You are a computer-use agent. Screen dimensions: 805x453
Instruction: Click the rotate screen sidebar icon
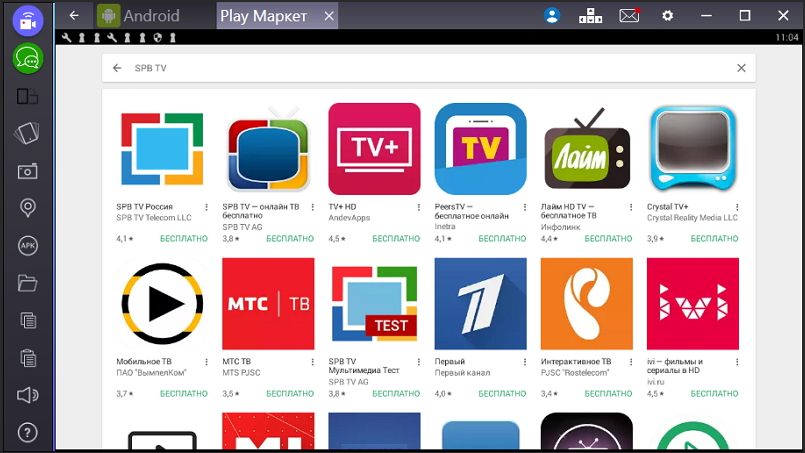coord(28,134)
